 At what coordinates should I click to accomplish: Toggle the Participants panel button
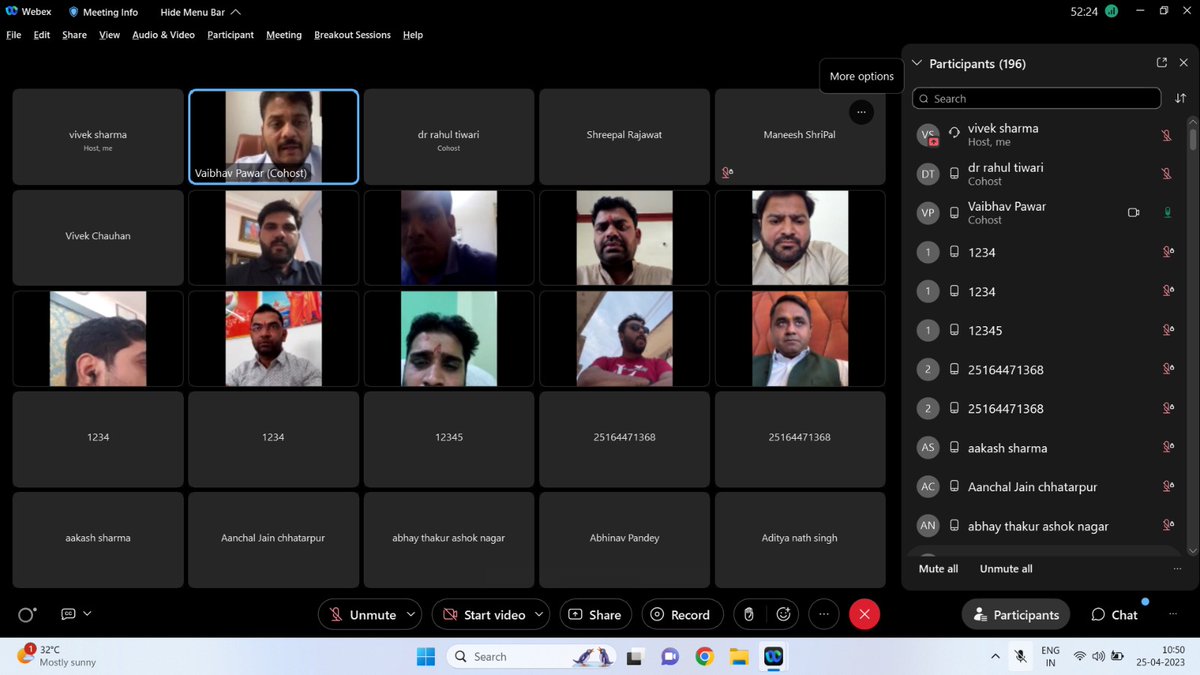tap(1016, 614)
